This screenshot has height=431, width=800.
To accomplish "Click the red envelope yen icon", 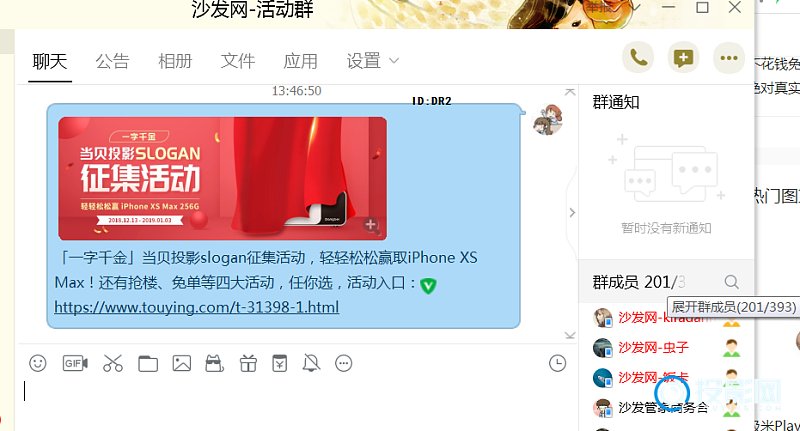I will click(x=280, y=363).
